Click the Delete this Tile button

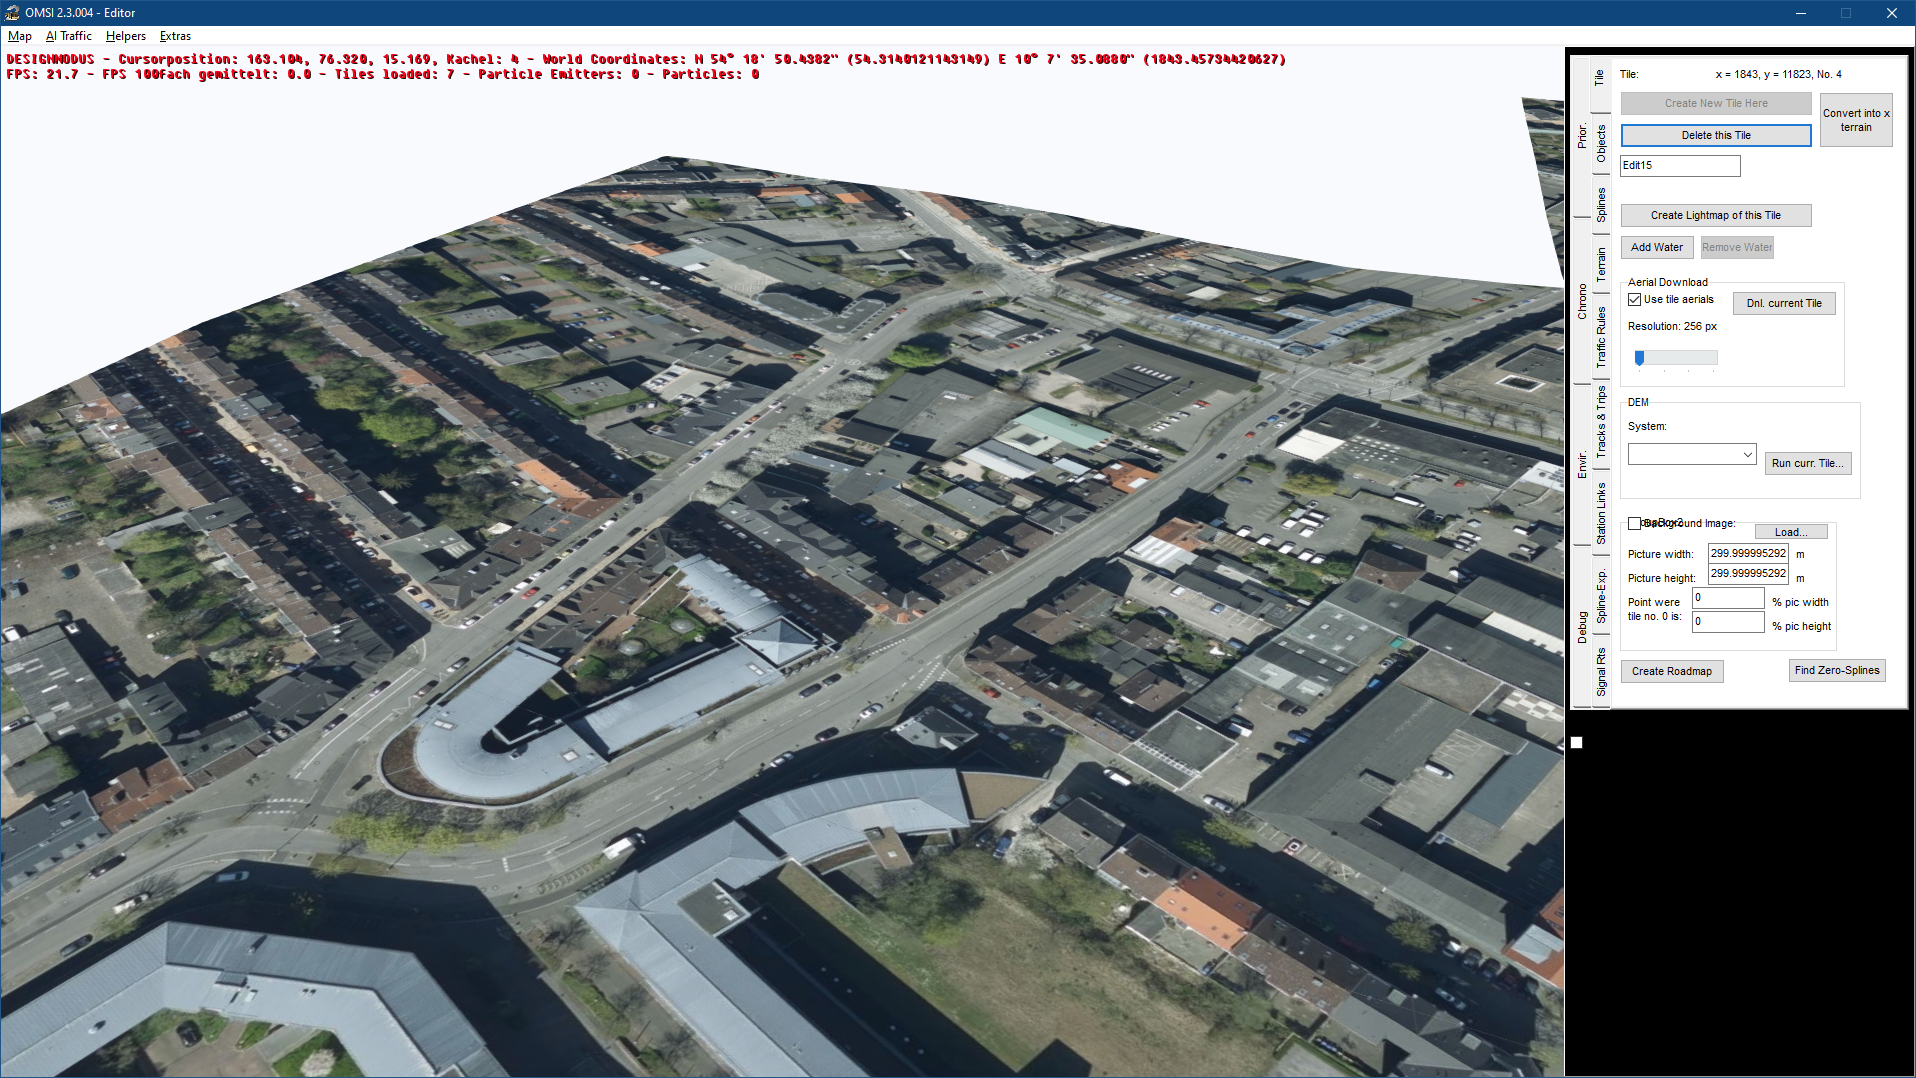tap(1716, 135)
